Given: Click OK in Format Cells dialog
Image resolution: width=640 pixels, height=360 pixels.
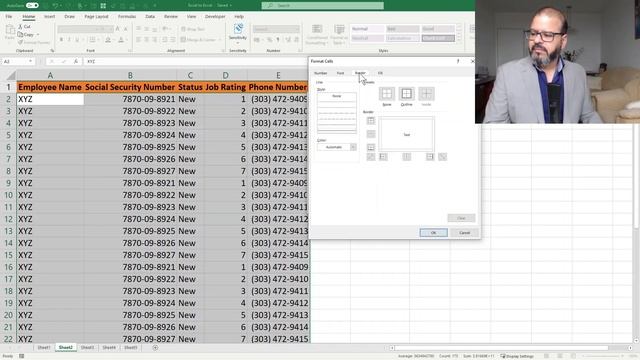Looking at the screenshot, I should pos(433,233).
